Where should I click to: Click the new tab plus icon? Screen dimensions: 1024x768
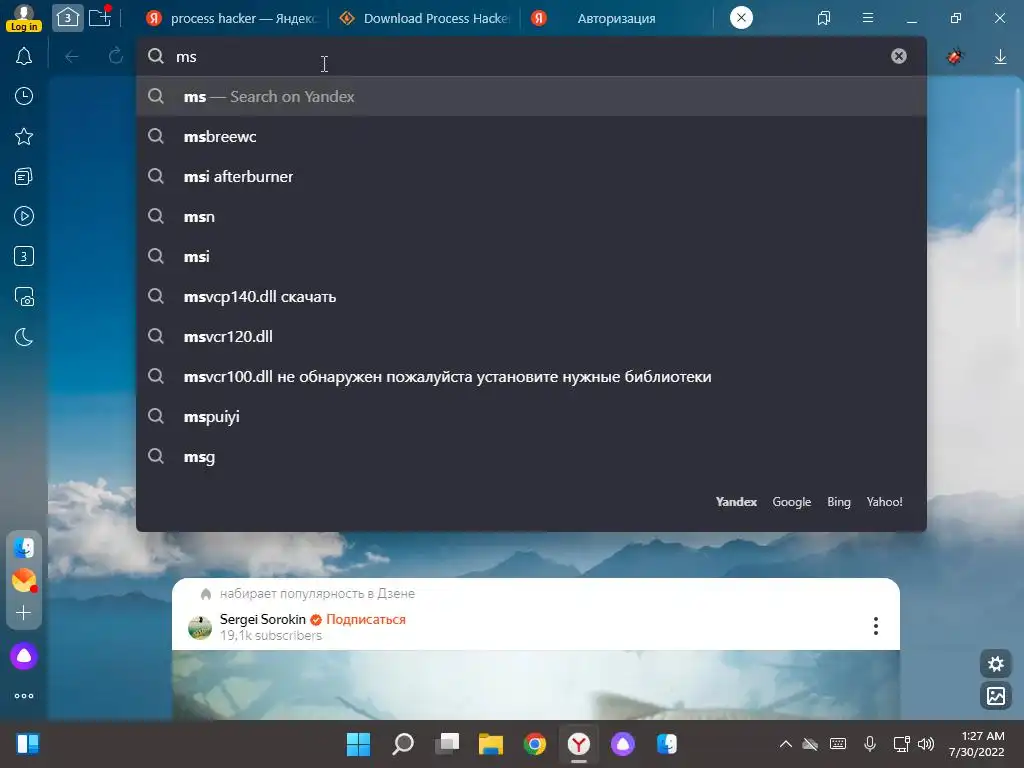[x=100, y=18]
